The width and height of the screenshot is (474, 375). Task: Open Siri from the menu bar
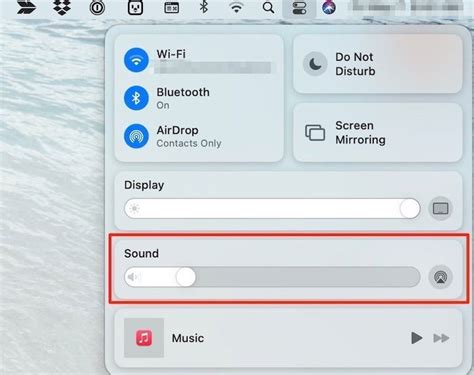point(329,8)
